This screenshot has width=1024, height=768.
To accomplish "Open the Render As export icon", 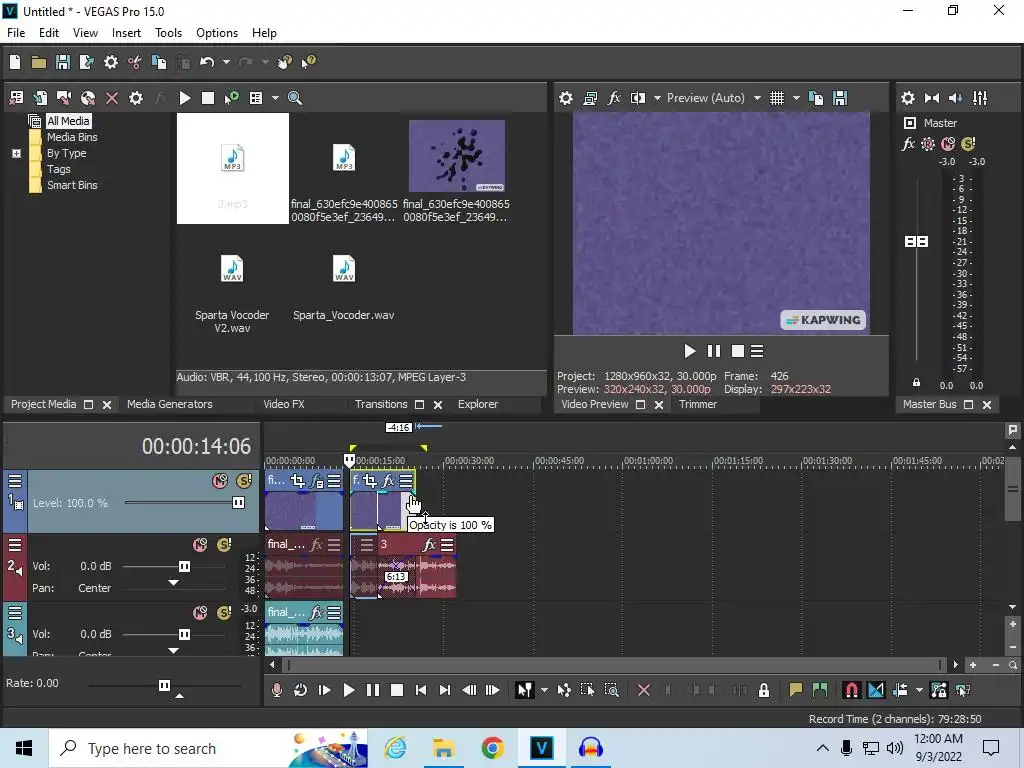I will [86, 62].
